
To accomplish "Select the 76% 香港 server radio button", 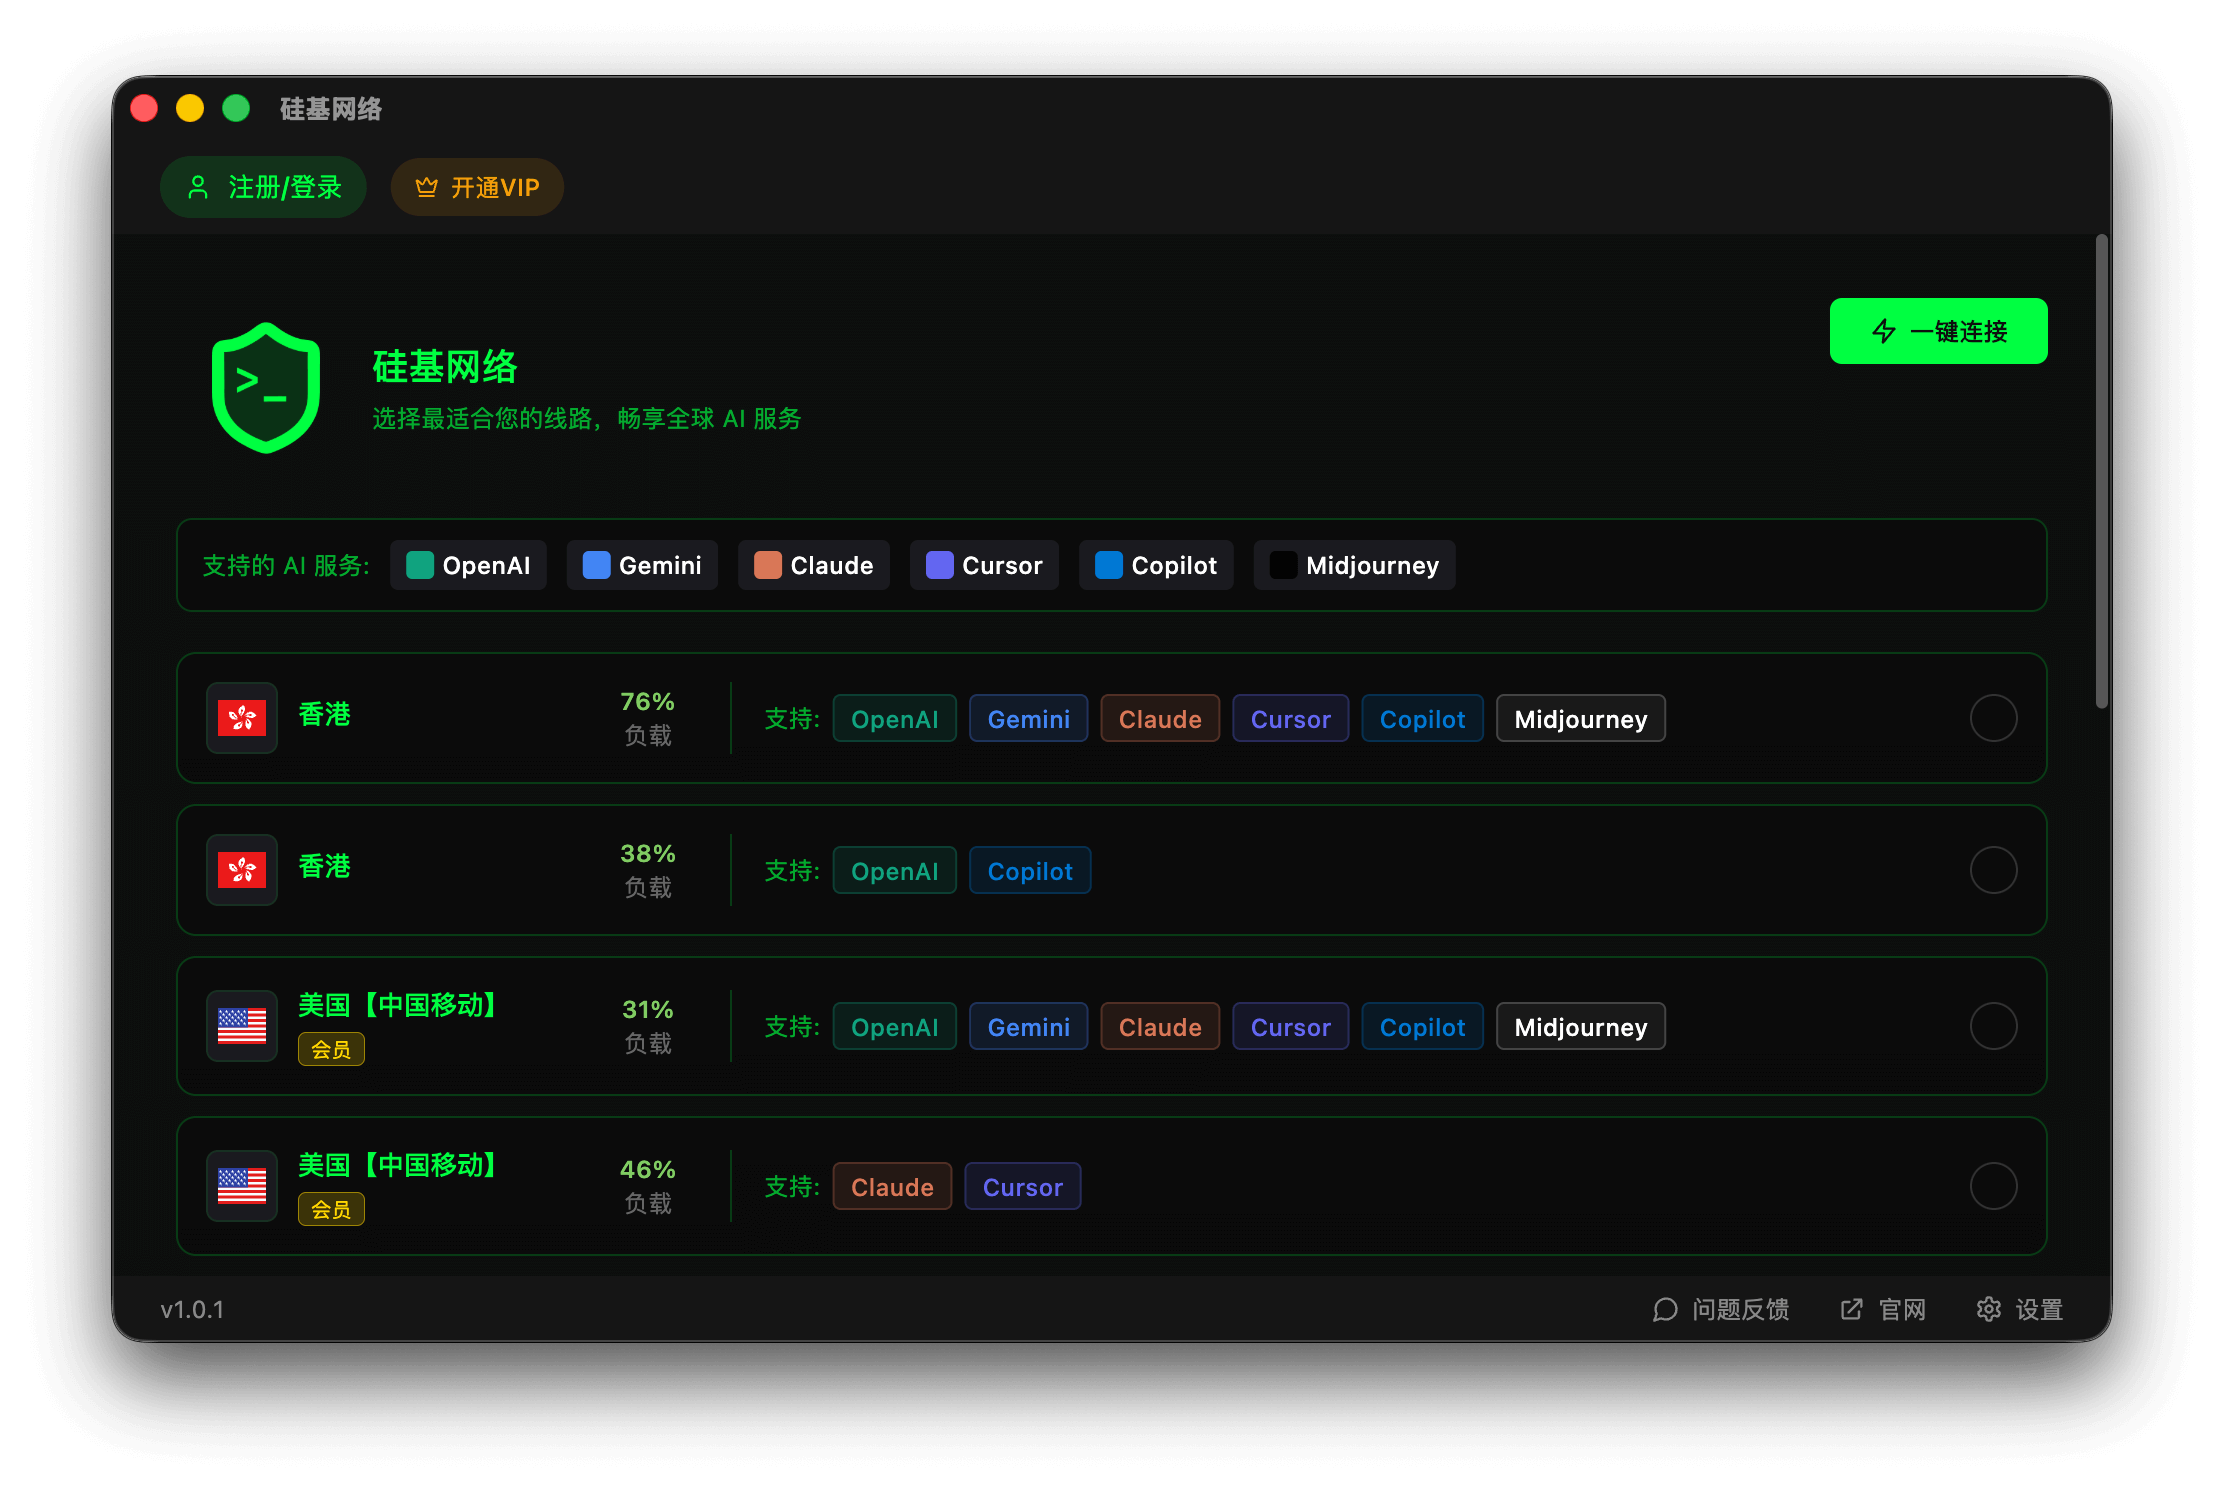I will point(1994,717).
